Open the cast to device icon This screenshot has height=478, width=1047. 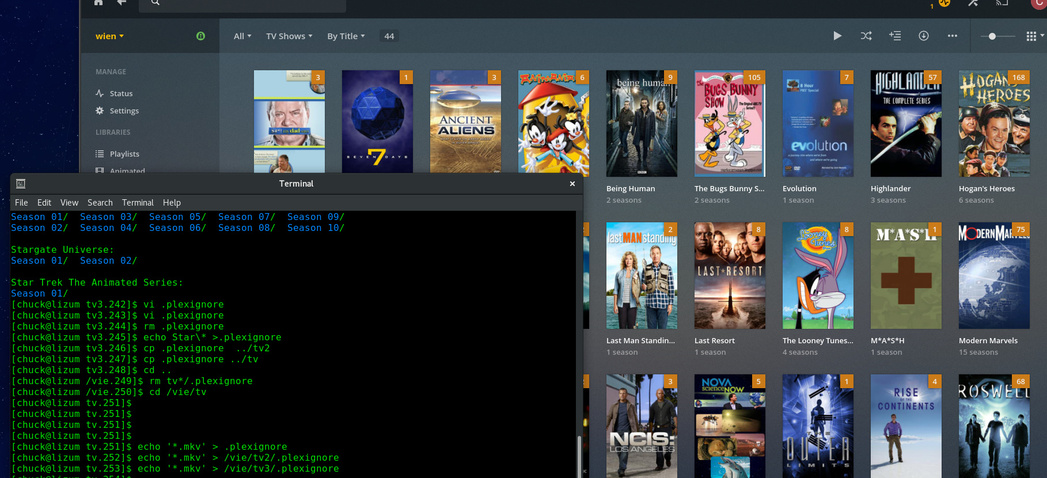1002,3
